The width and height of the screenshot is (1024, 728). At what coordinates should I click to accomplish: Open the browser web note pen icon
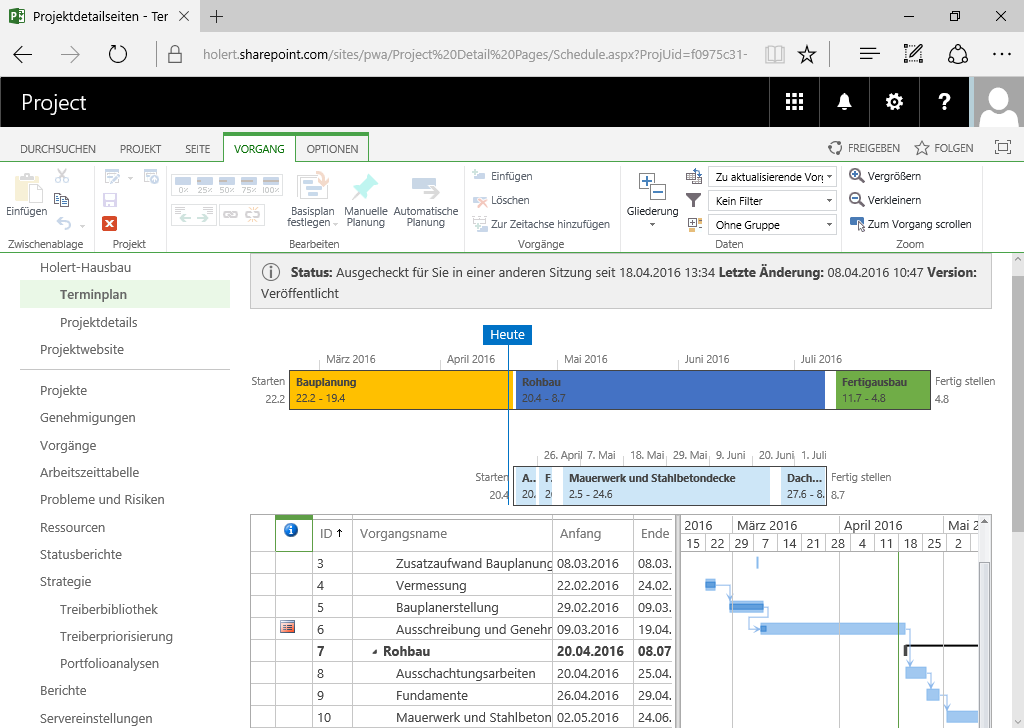[x=913, y=54]
